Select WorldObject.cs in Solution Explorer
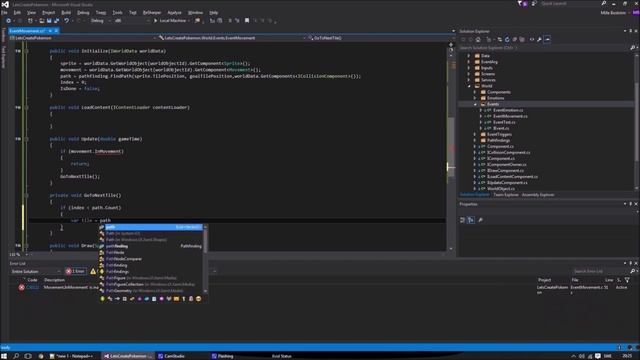The image size is (640, 360). (x=501, y=189)
